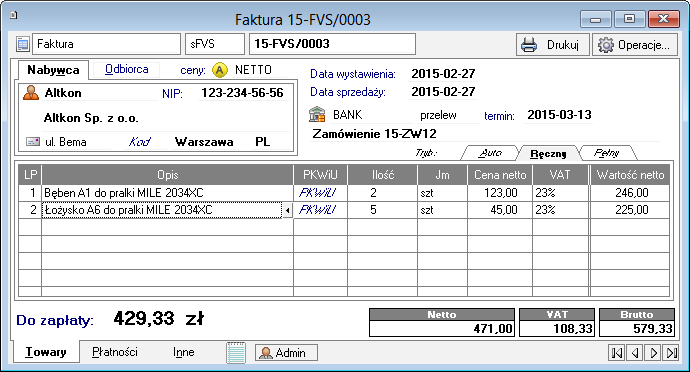
Task: Open the Towary bottom tab
Action: pos(46,352)
